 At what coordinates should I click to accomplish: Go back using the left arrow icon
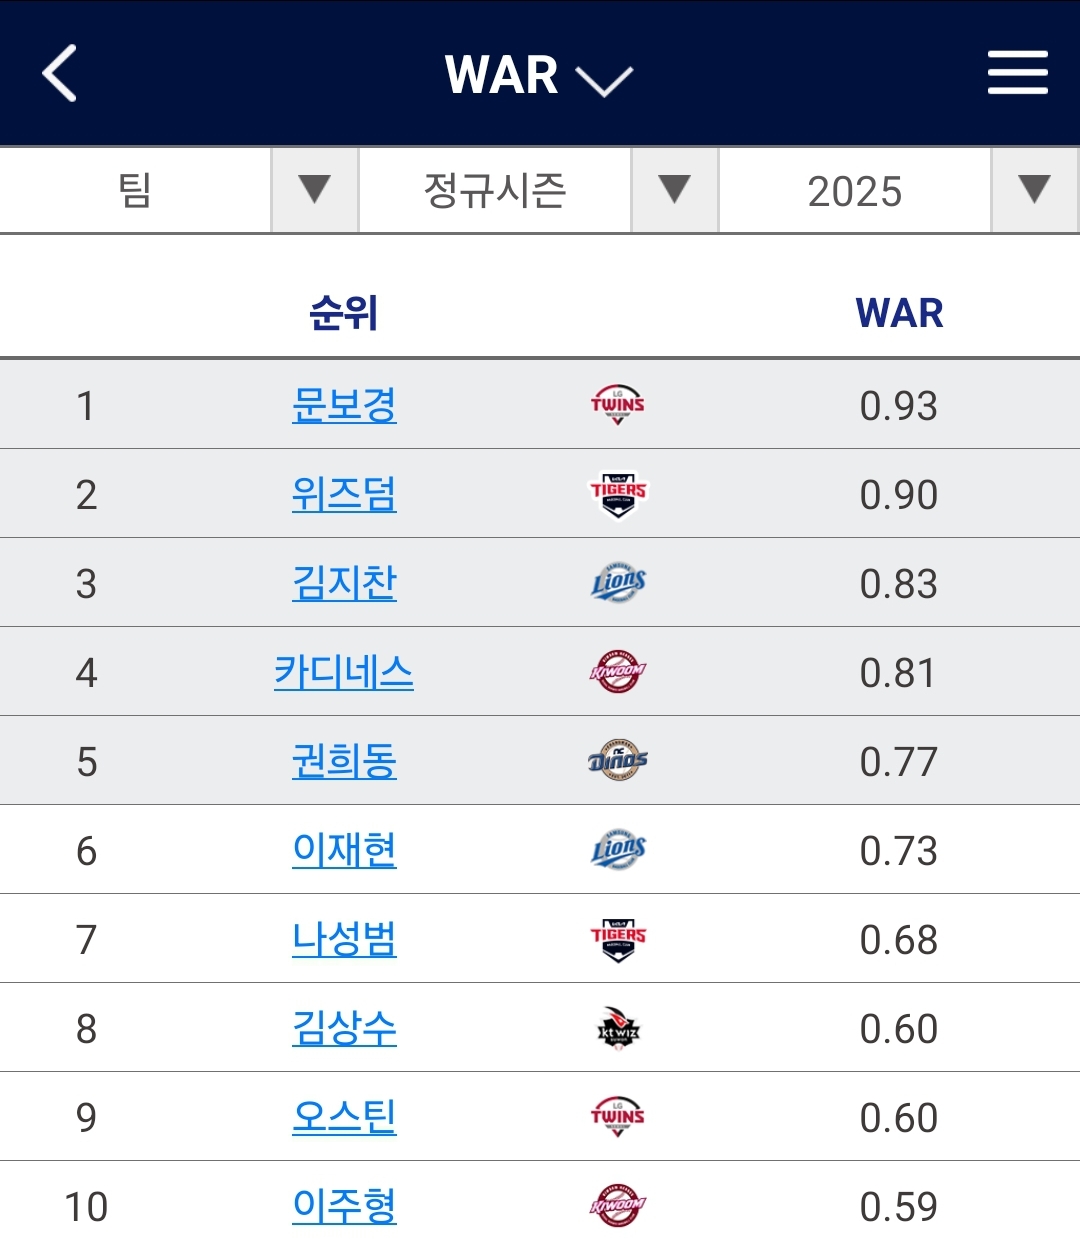(60, 73)
